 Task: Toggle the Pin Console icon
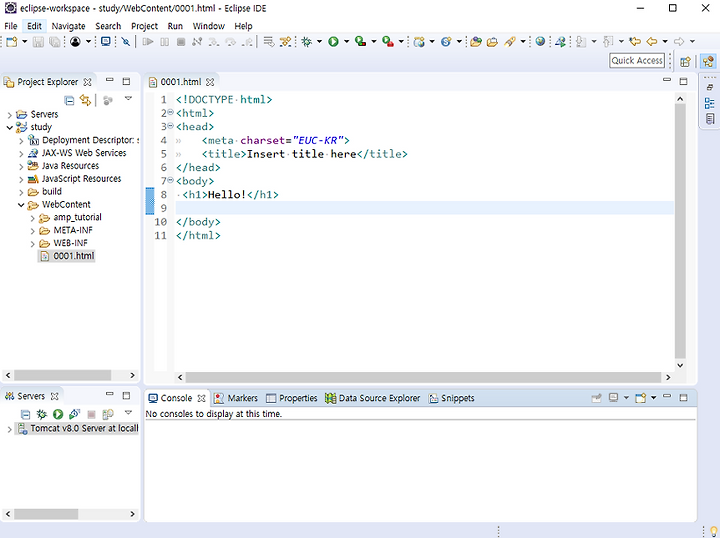coord(596,398)
